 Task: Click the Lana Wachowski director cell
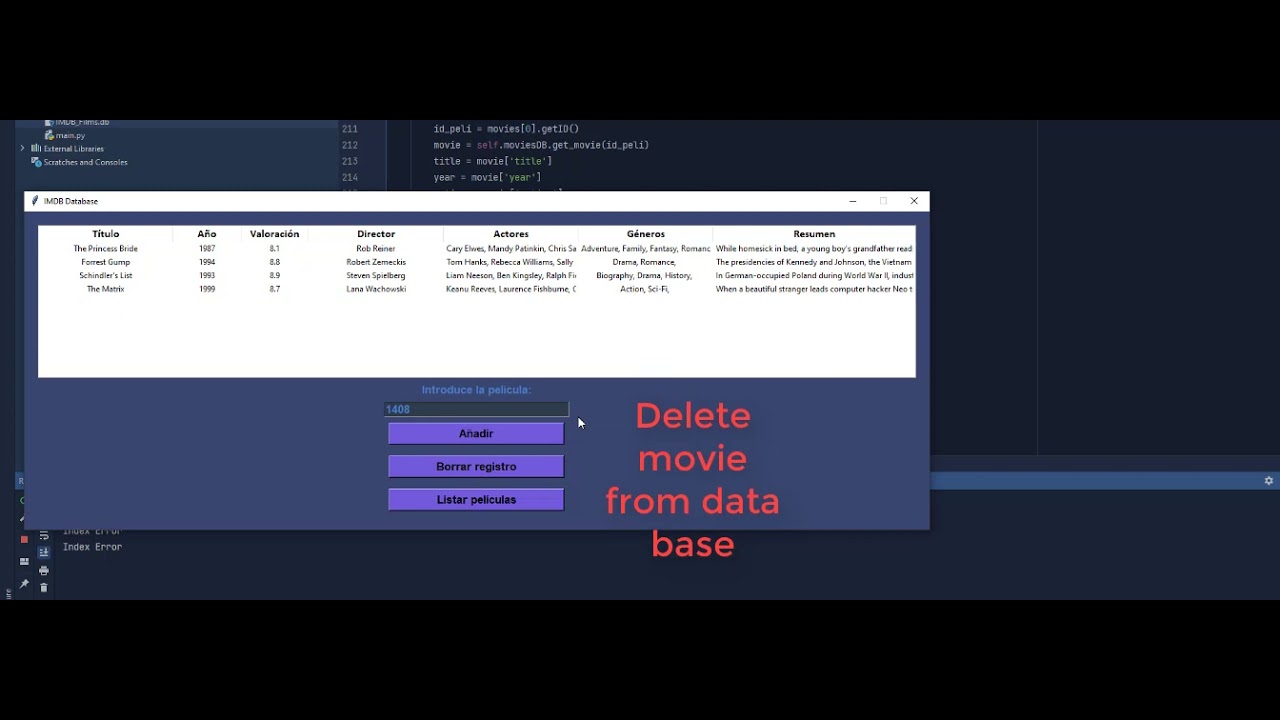(x=376, y=289)
